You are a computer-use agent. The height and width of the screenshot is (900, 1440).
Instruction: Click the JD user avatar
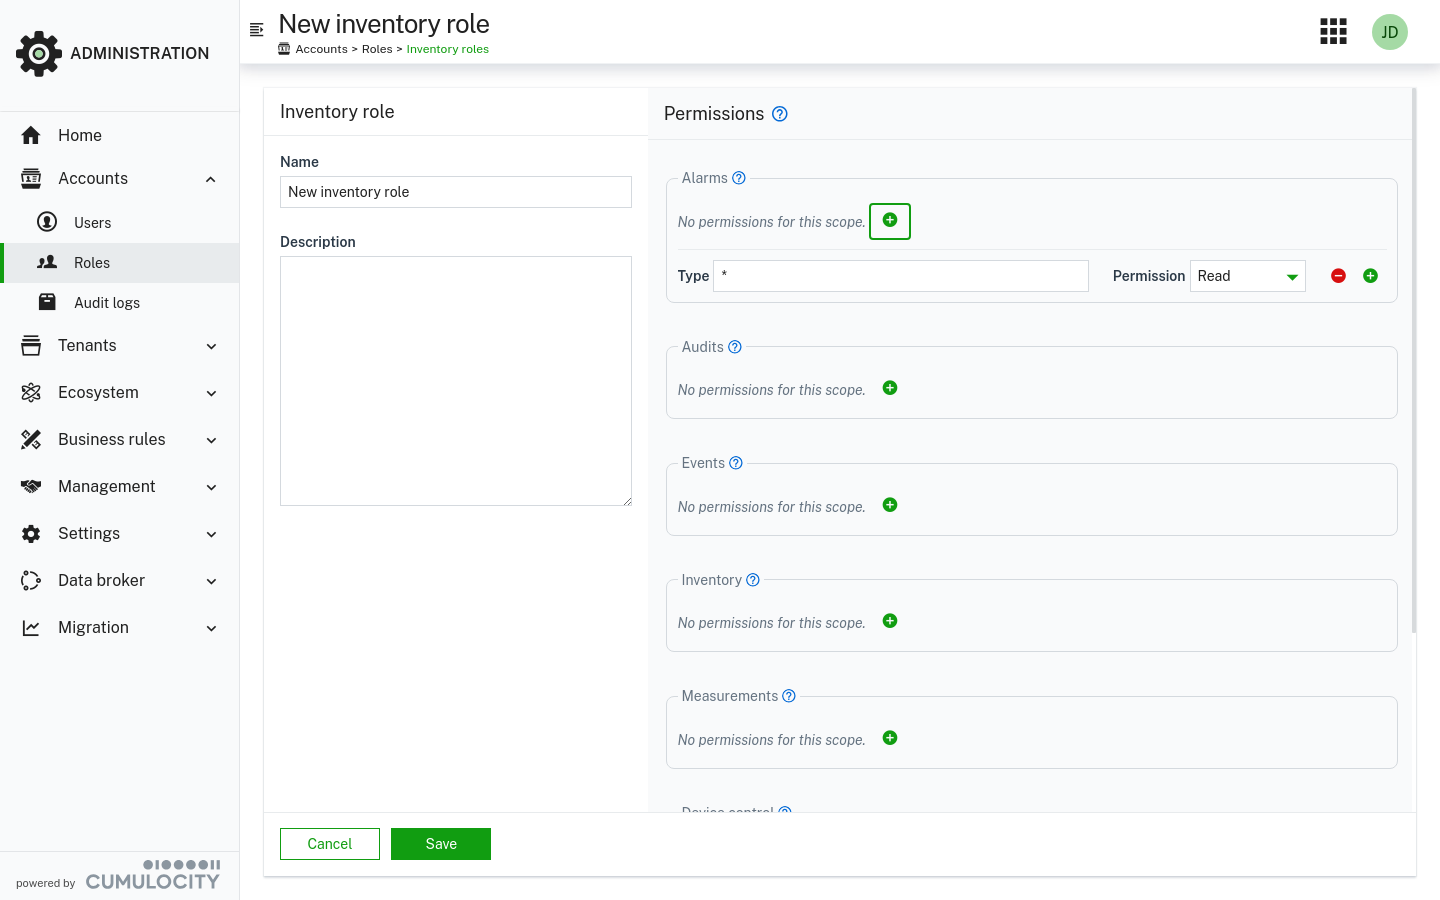[x=1389, y=32]
